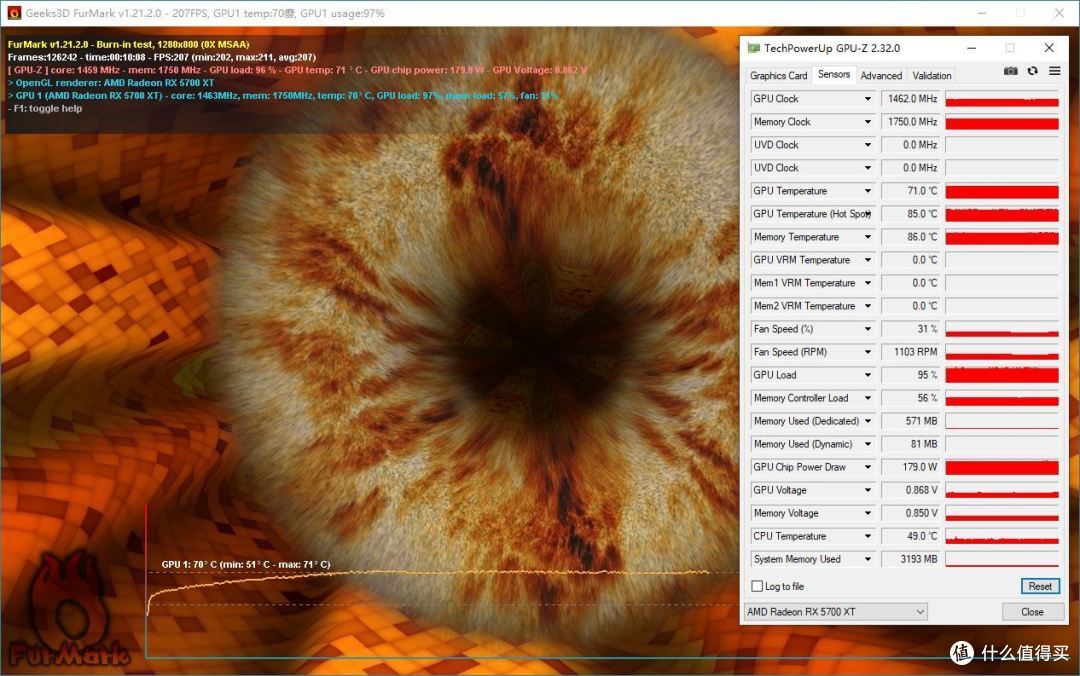Go to the Validation tab
1080x676 pixels.
(932, 75)
